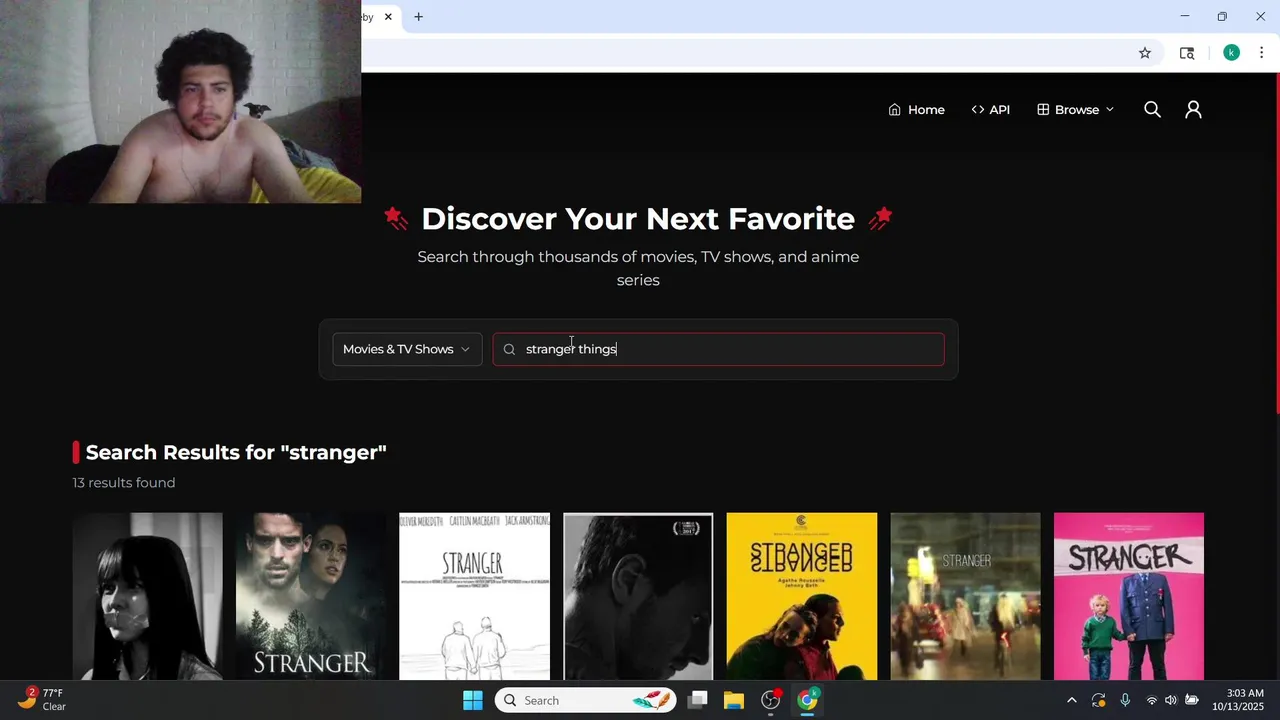Open the user account profile icon
Viewport: 1280px width, 720px height.
(1193, 110)
